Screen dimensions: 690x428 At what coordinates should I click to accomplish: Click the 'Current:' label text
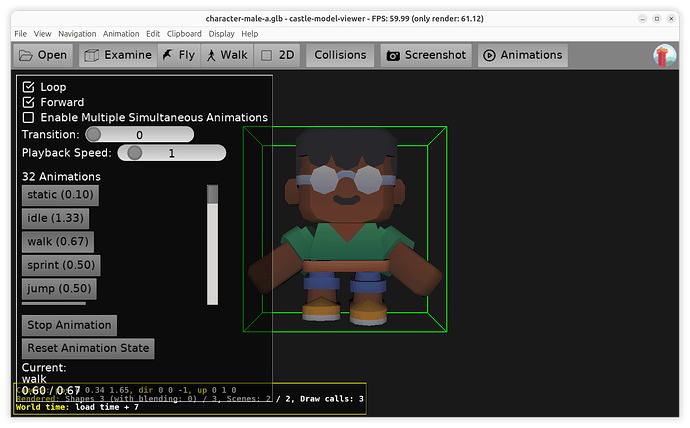[44, 368]
